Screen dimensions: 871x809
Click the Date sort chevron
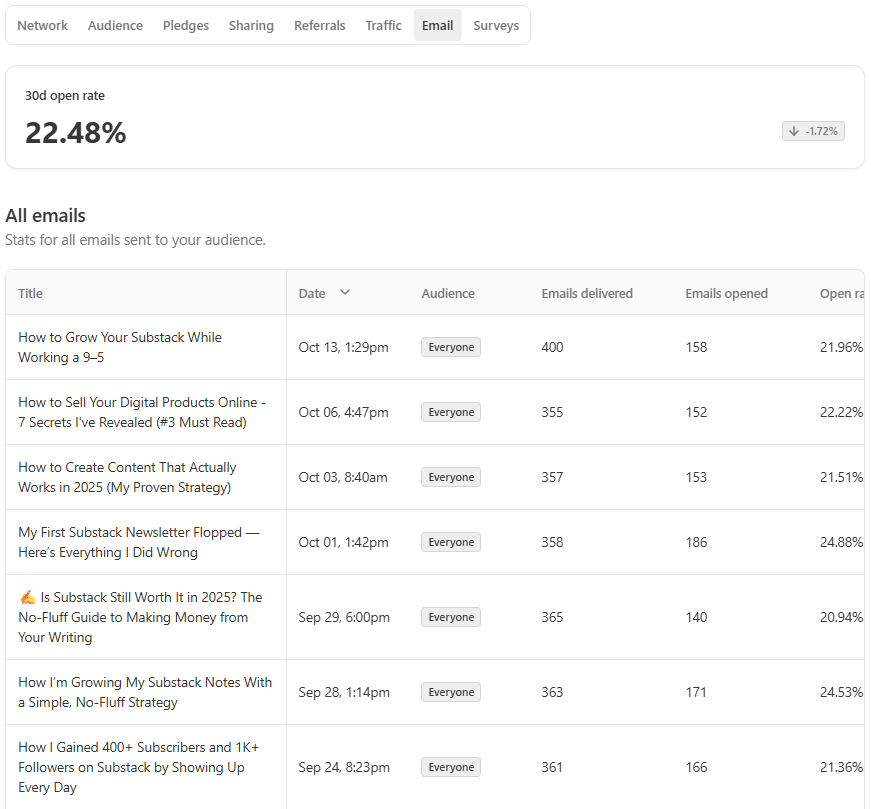tap(345, 292)
